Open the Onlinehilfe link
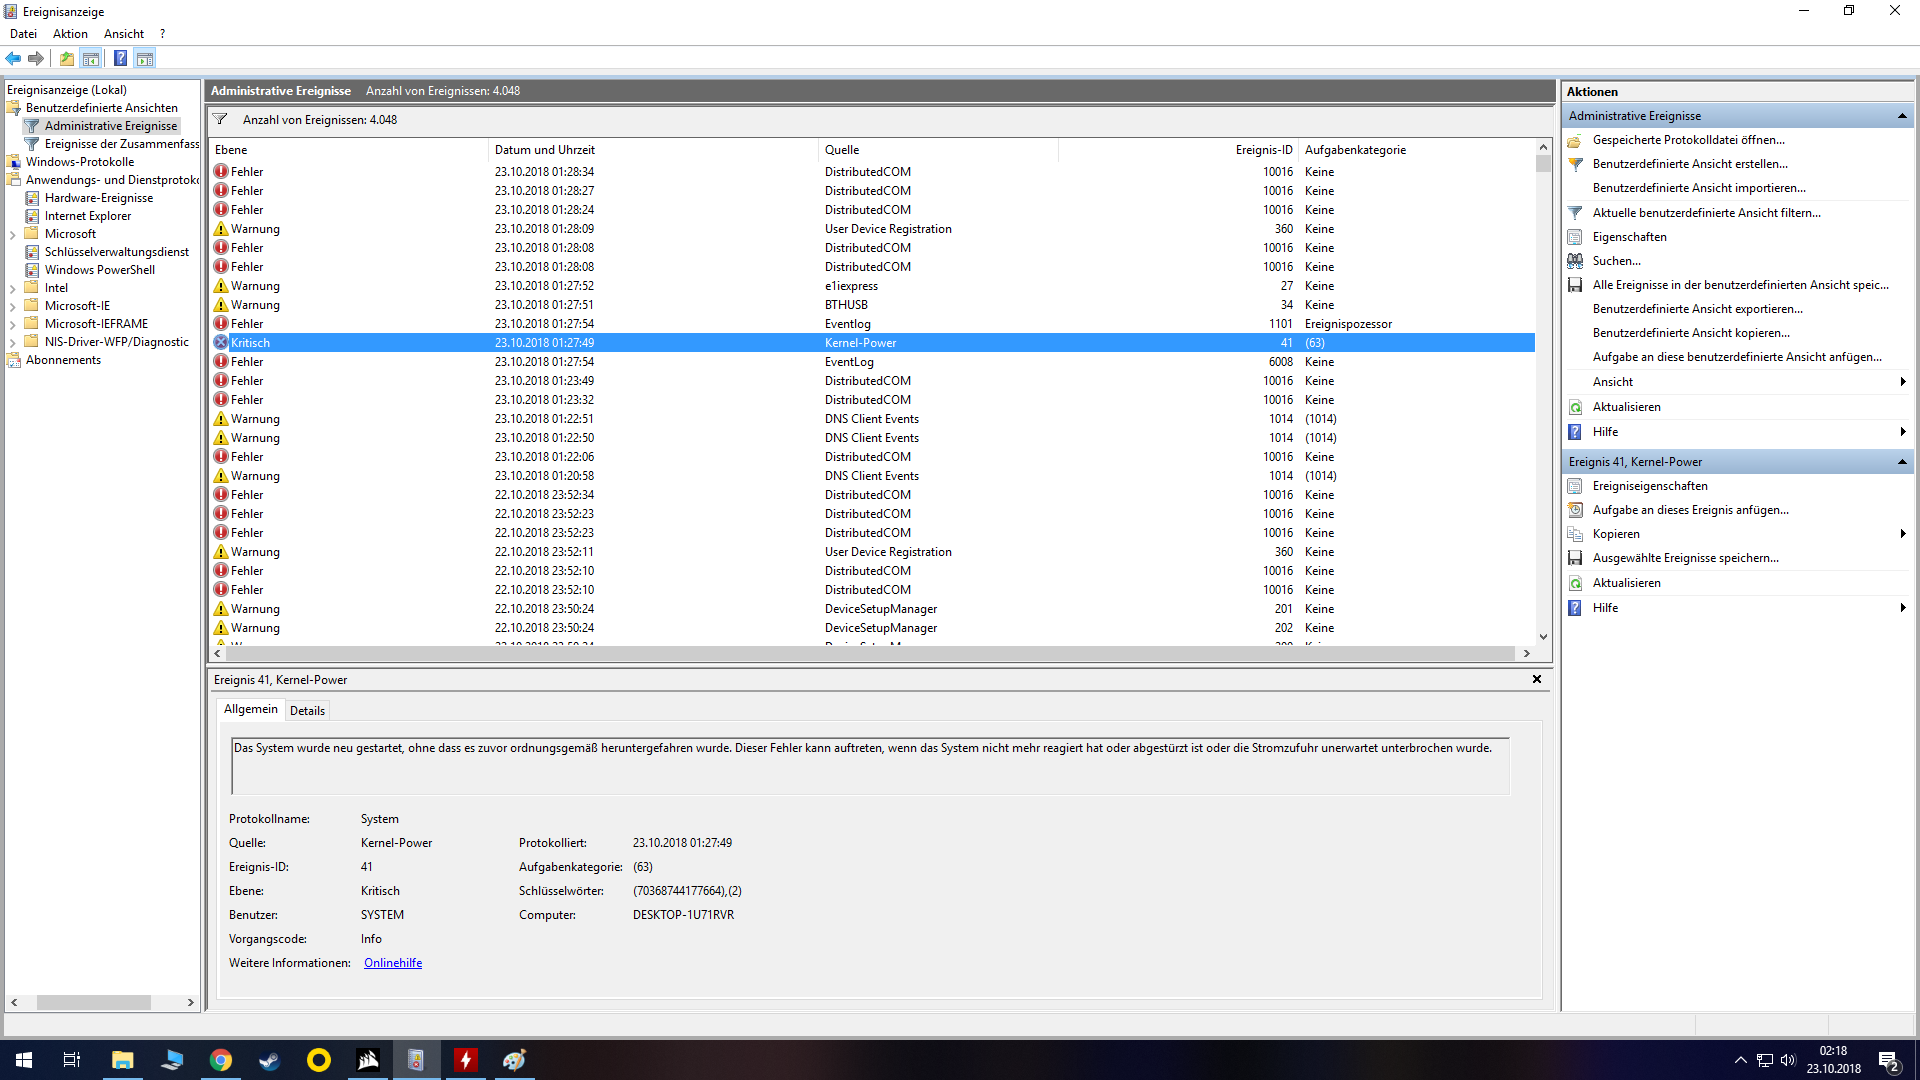Image resolution: width=1920 pixels, height=1080 pixels. click(x=392, y=963)
